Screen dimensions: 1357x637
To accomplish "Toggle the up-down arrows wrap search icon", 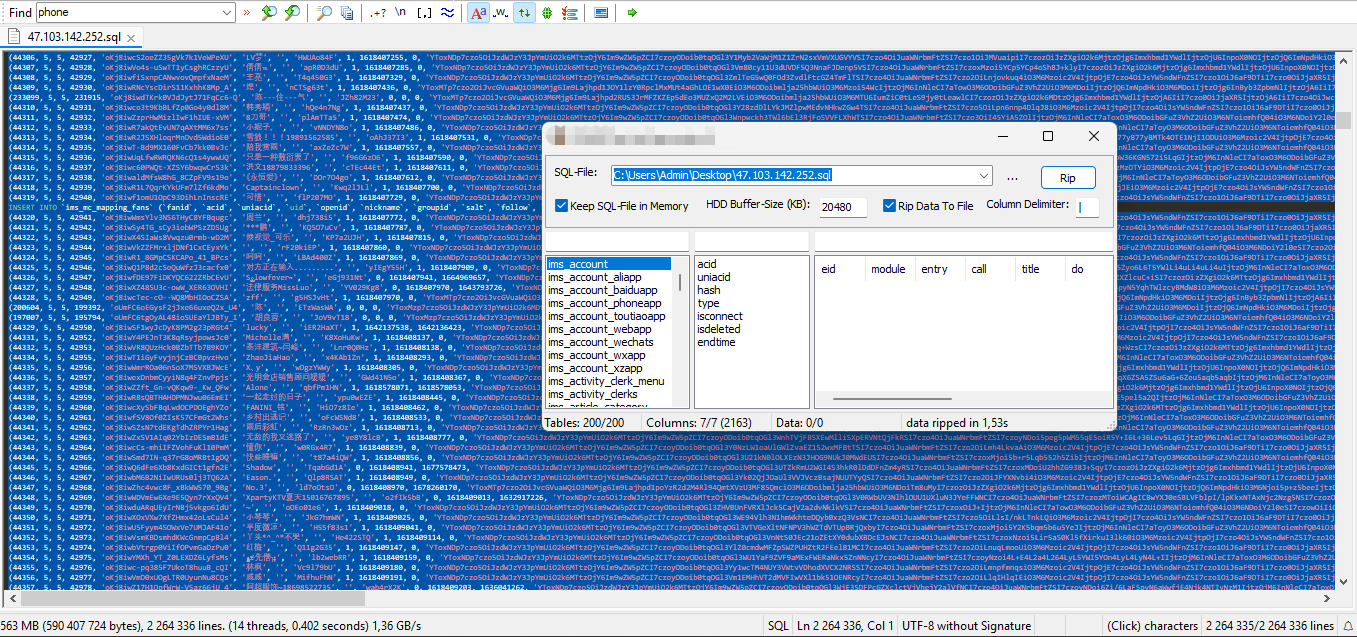I will tap(525, 13).
